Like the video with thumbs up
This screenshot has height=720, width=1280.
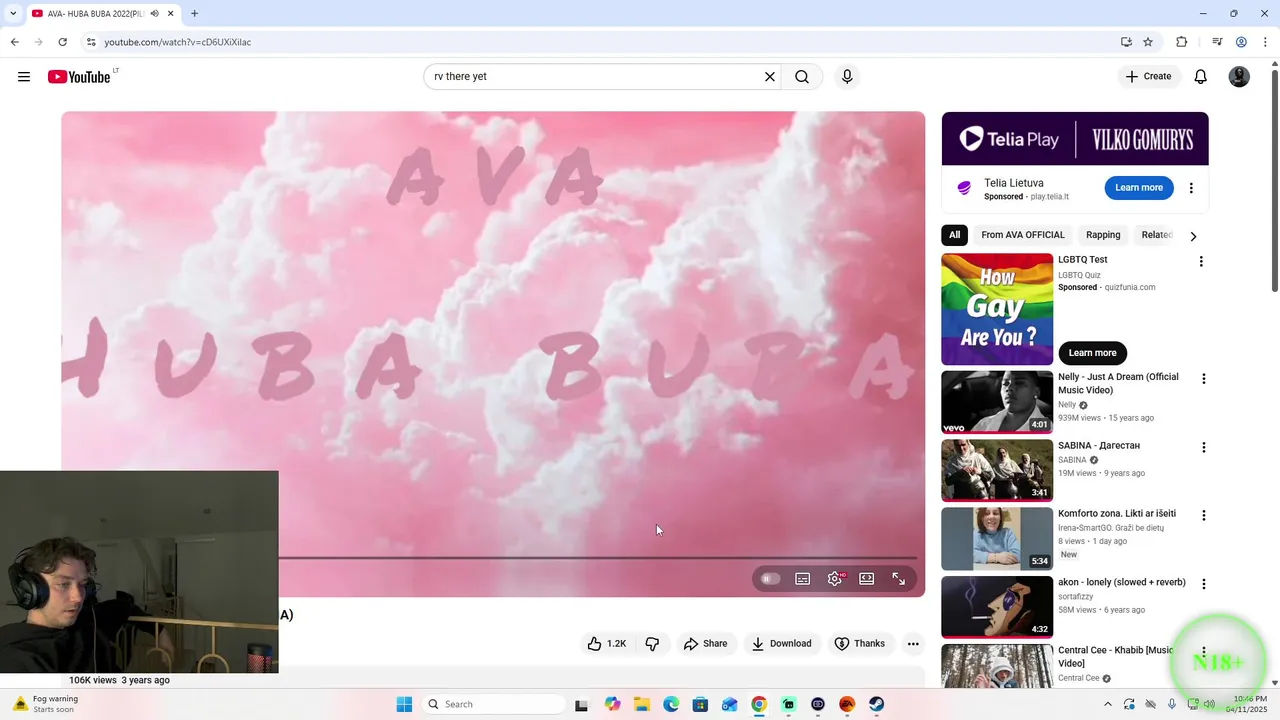tap(607, 644)
